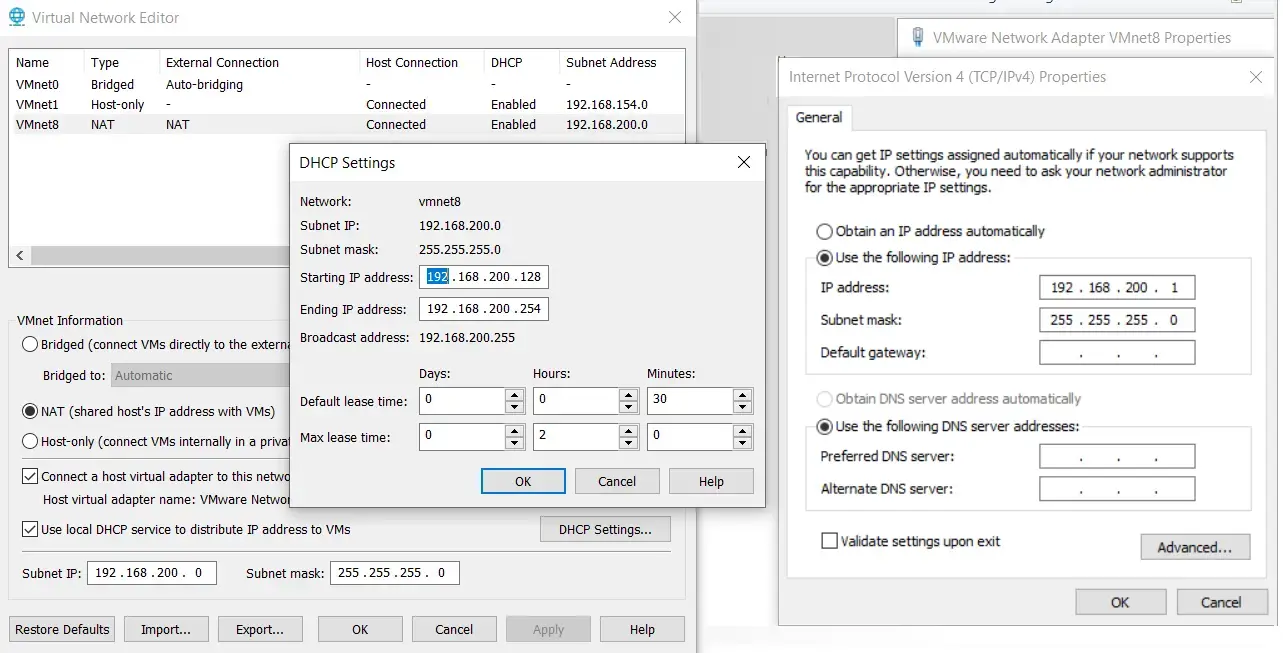Viewport: 1283px width, 653px height.
Task: Select Obtain an IP address automatically
Action: 825,231
